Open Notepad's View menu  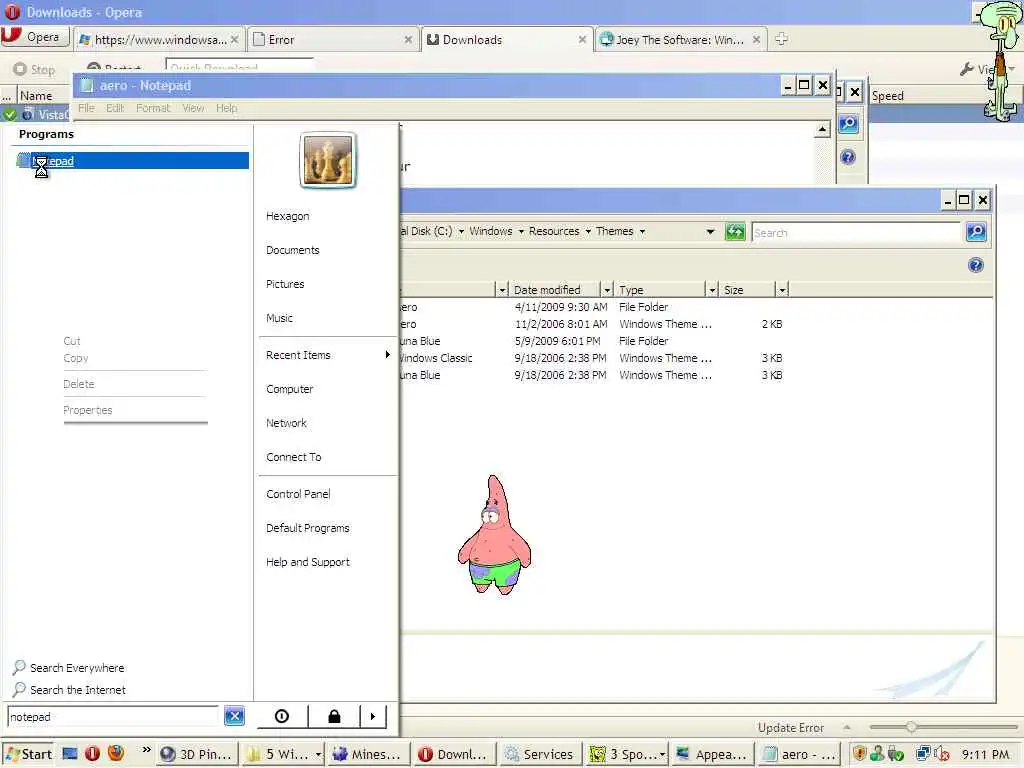(x=193, y=108)
